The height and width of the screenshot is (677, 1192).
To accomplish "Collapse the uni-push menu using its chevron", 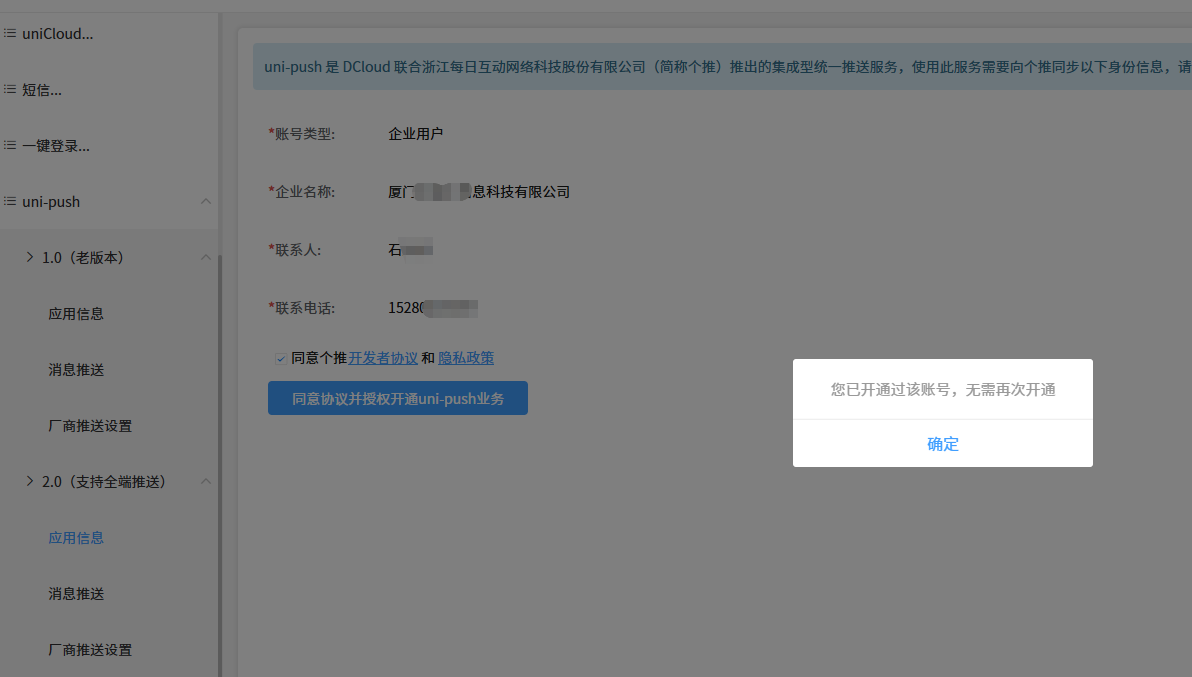I will [206, 202].
